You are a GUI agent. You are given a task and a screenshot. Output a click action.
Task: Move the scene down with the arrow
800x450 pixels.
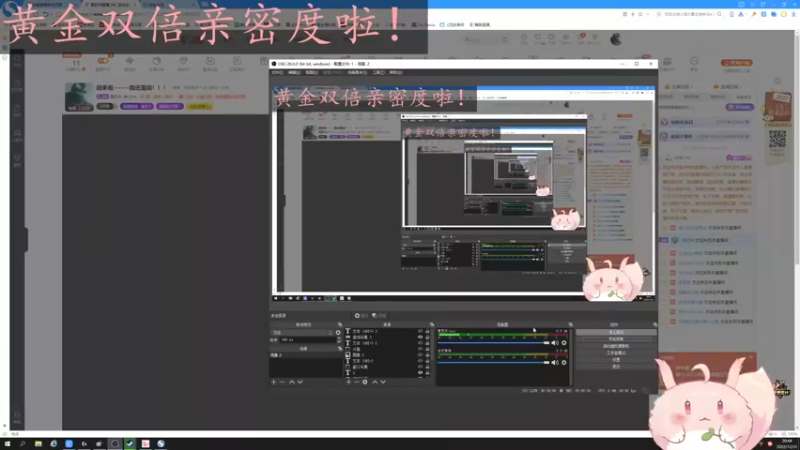(x=300, y=382)
